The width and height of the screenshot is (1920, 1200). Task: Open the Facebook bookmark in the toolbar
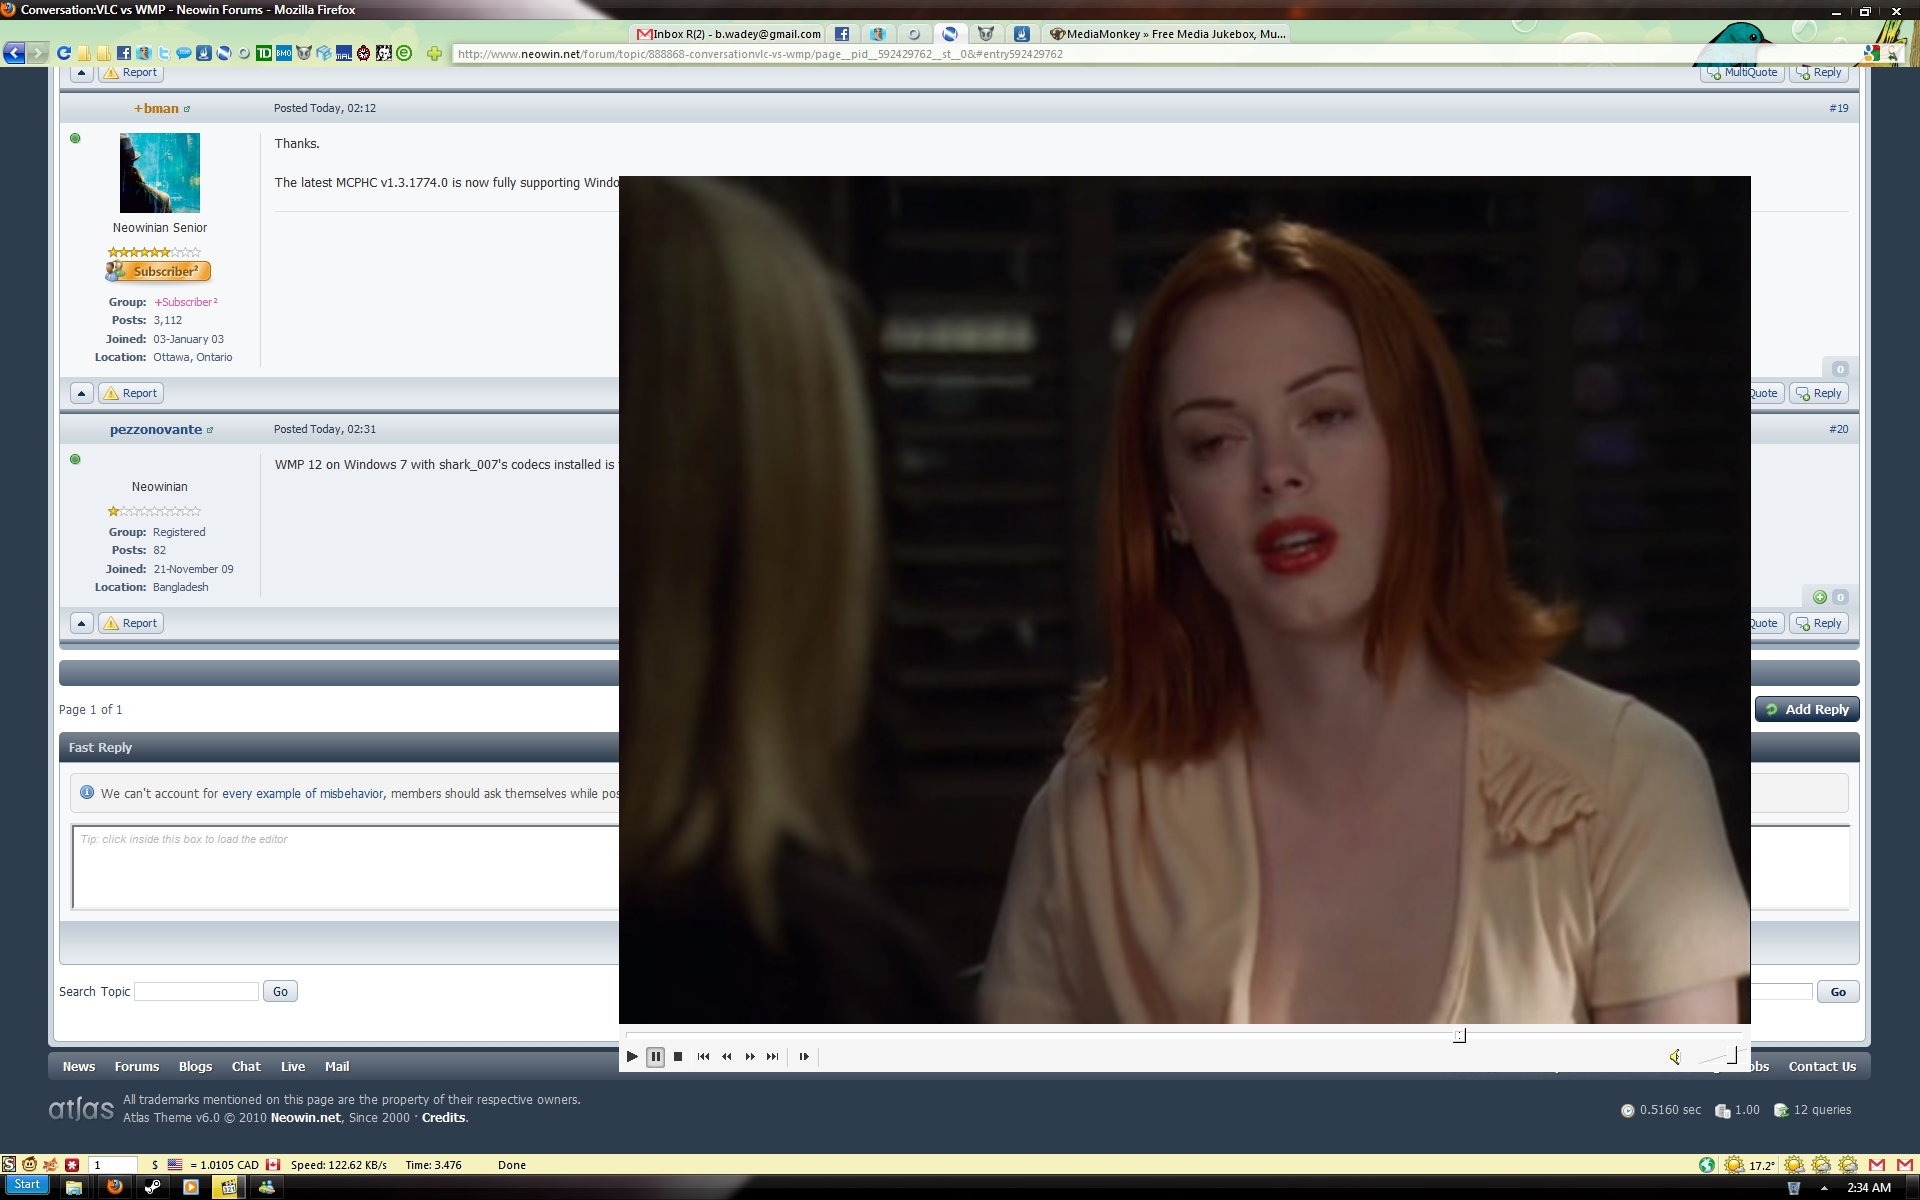pyautogui.click(x=124, y=53)
